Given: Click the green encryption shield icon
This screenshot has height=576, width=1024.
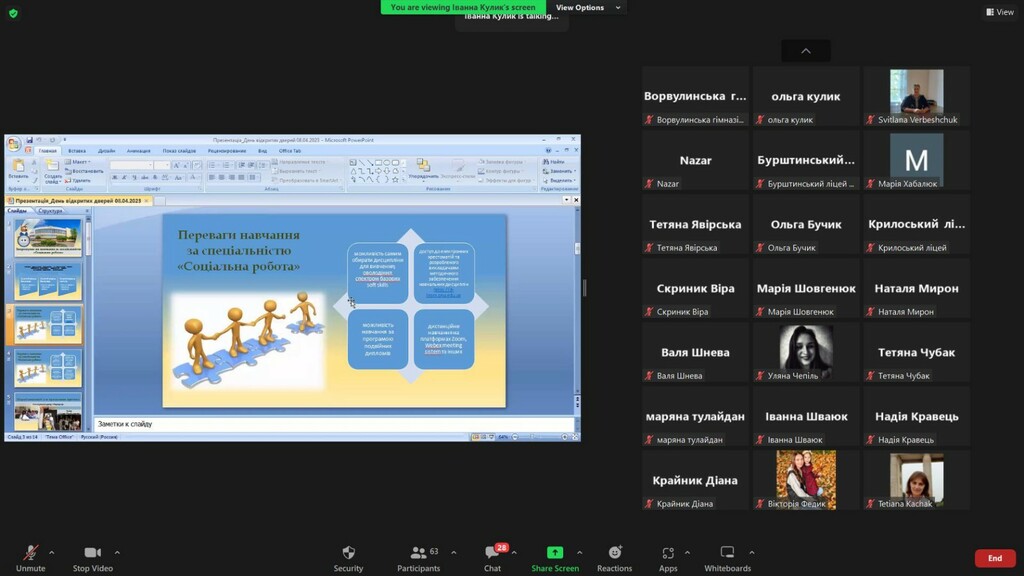Looking at the screenshot, I should 13,13.
